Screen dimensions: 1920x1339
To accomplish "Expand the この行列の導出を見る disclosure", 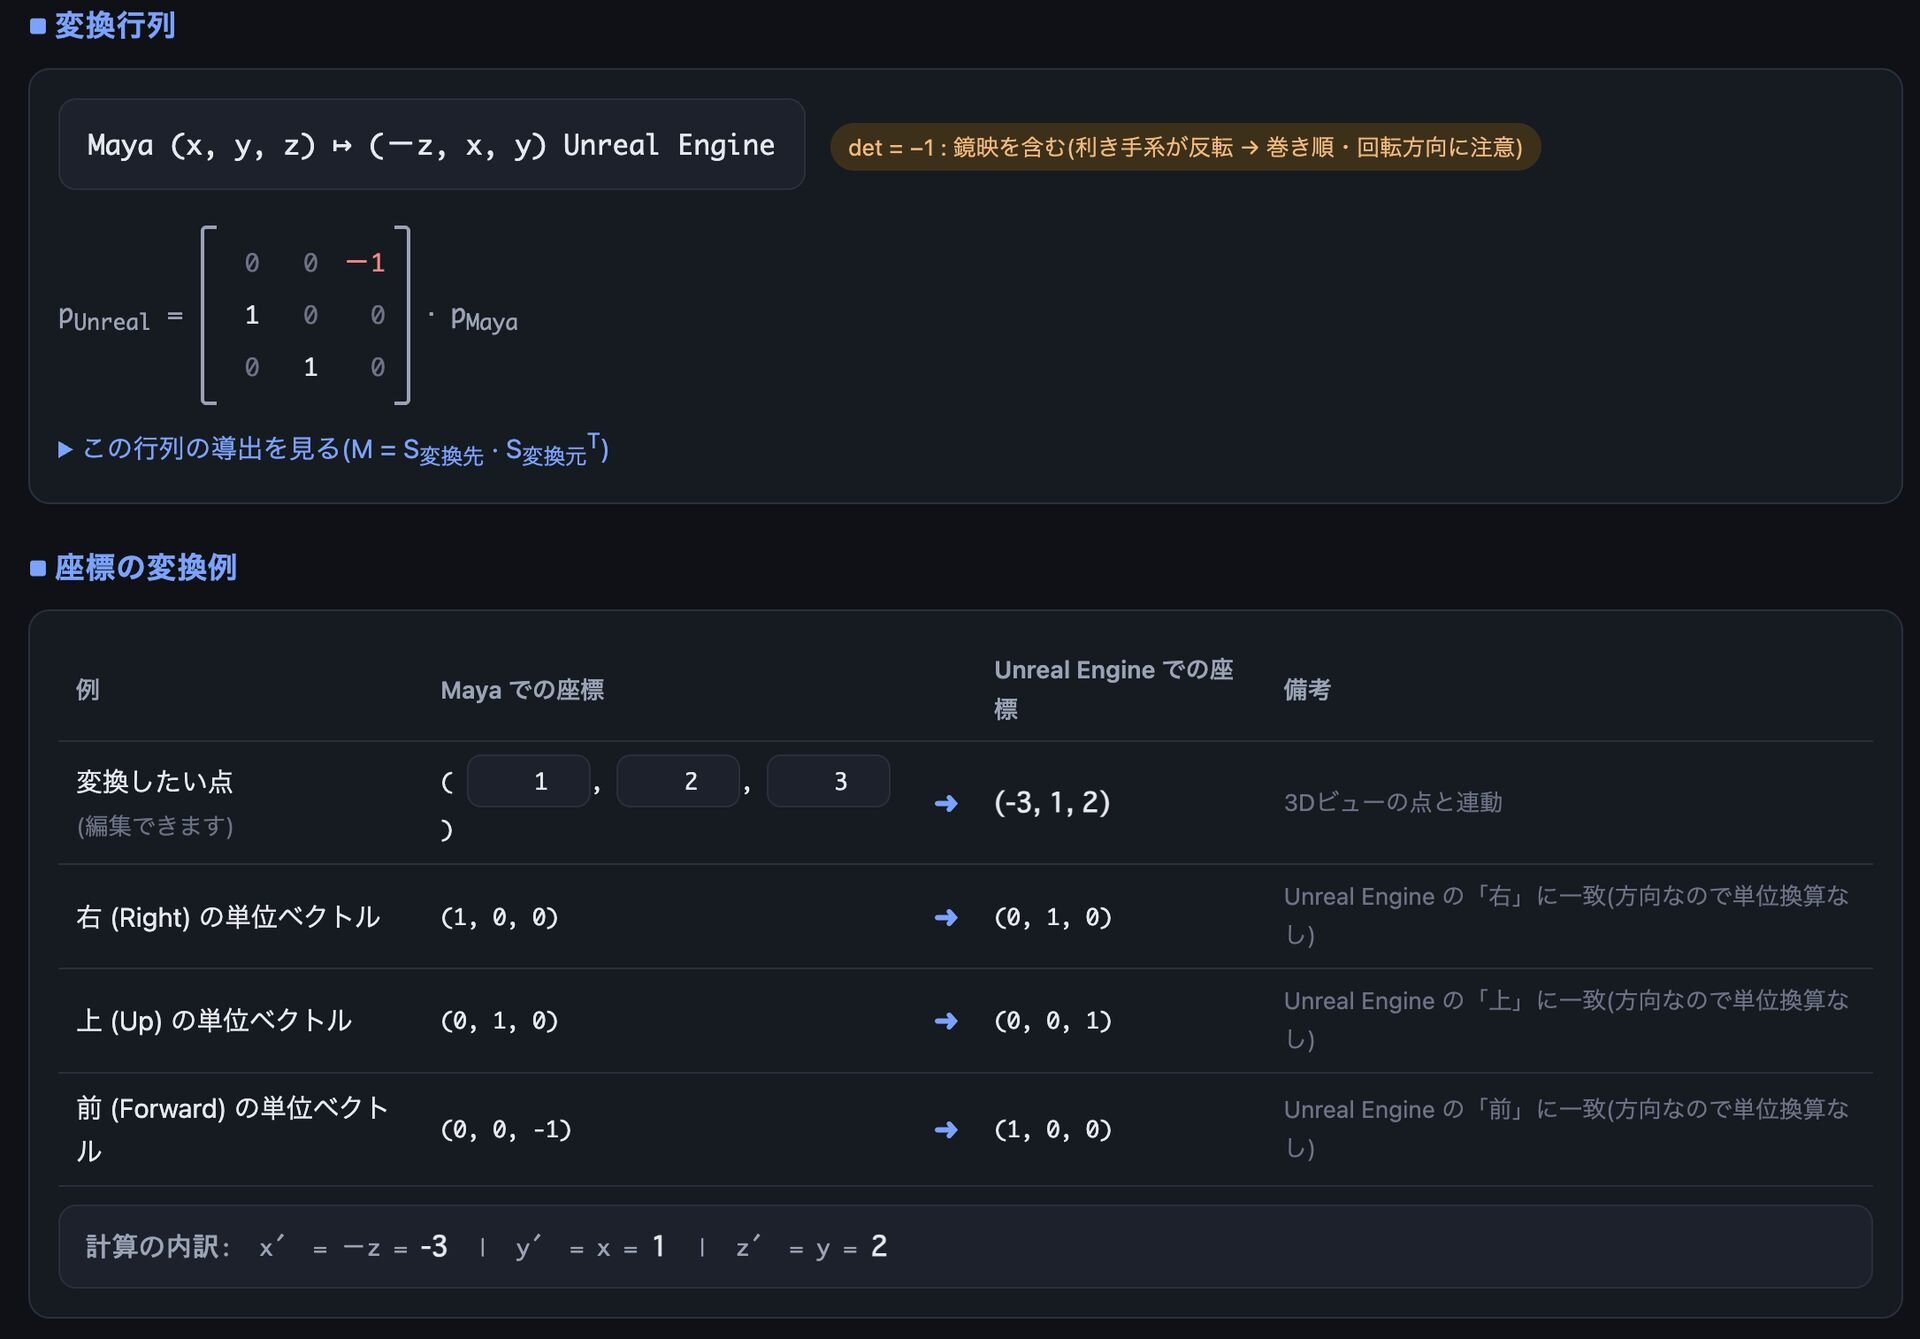I will pos(334,450).
